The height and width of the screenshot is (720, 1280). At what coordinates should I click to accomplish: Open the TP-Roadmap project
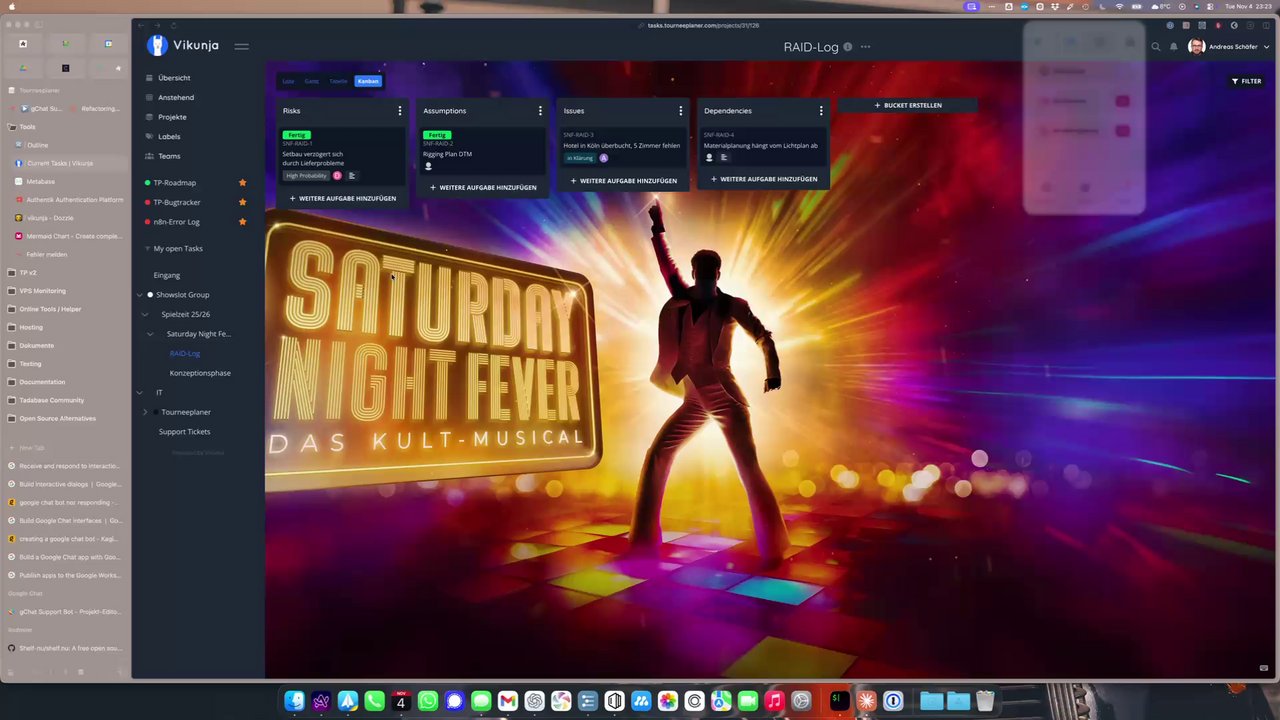coord(174,183)
